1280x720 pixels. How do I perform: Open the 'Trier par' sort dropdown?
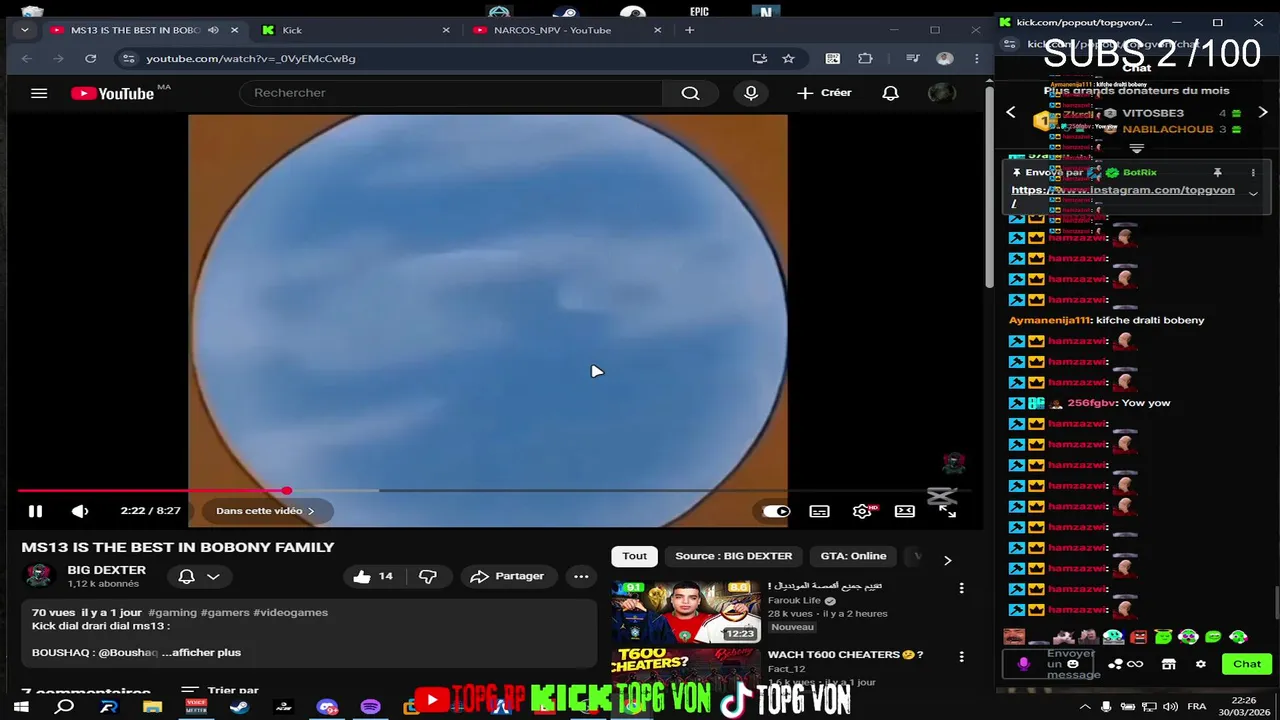tap(220, 690)
